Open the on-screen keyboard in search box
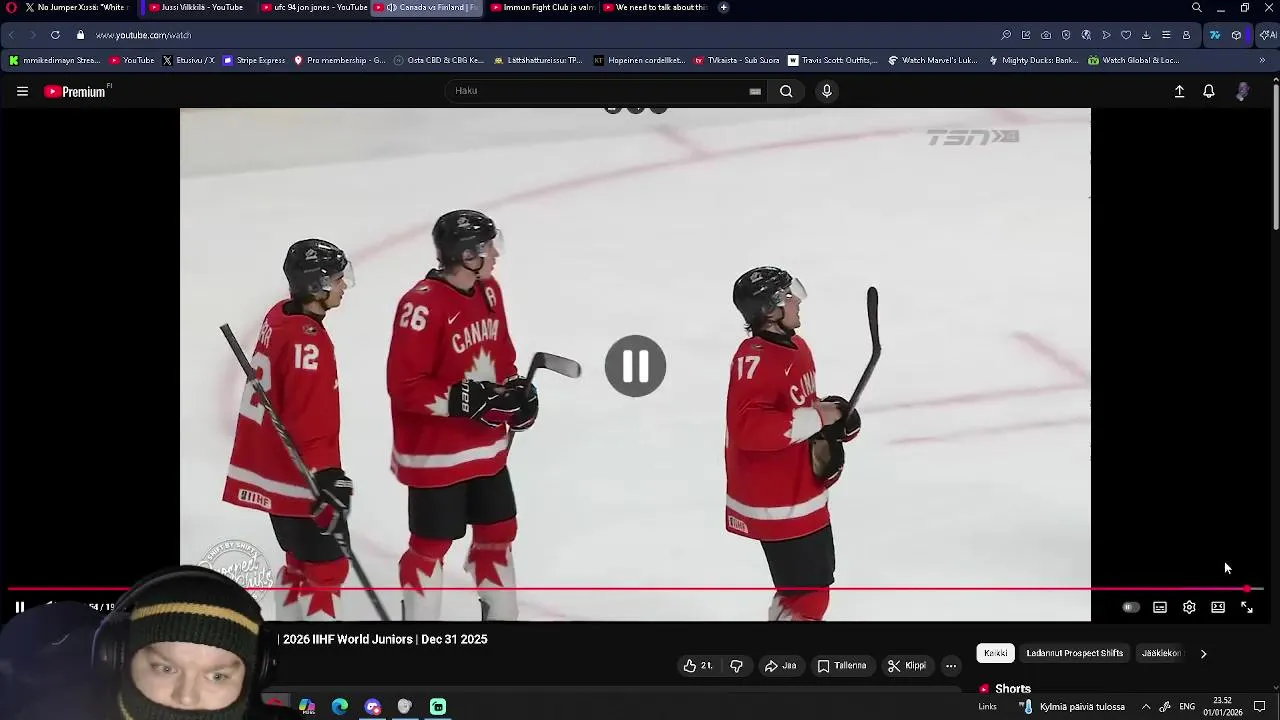1280x720 pixels. tap(755, 91)
